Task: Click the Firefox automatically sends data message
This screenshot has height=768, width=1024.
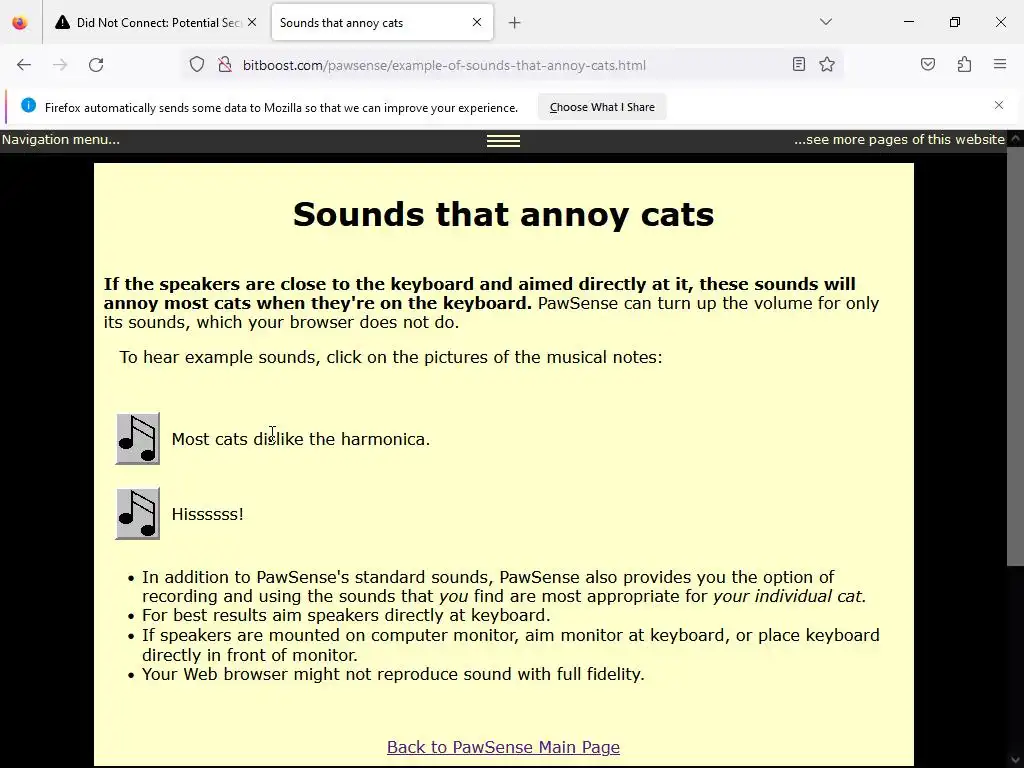Action: tap(281, 108)
